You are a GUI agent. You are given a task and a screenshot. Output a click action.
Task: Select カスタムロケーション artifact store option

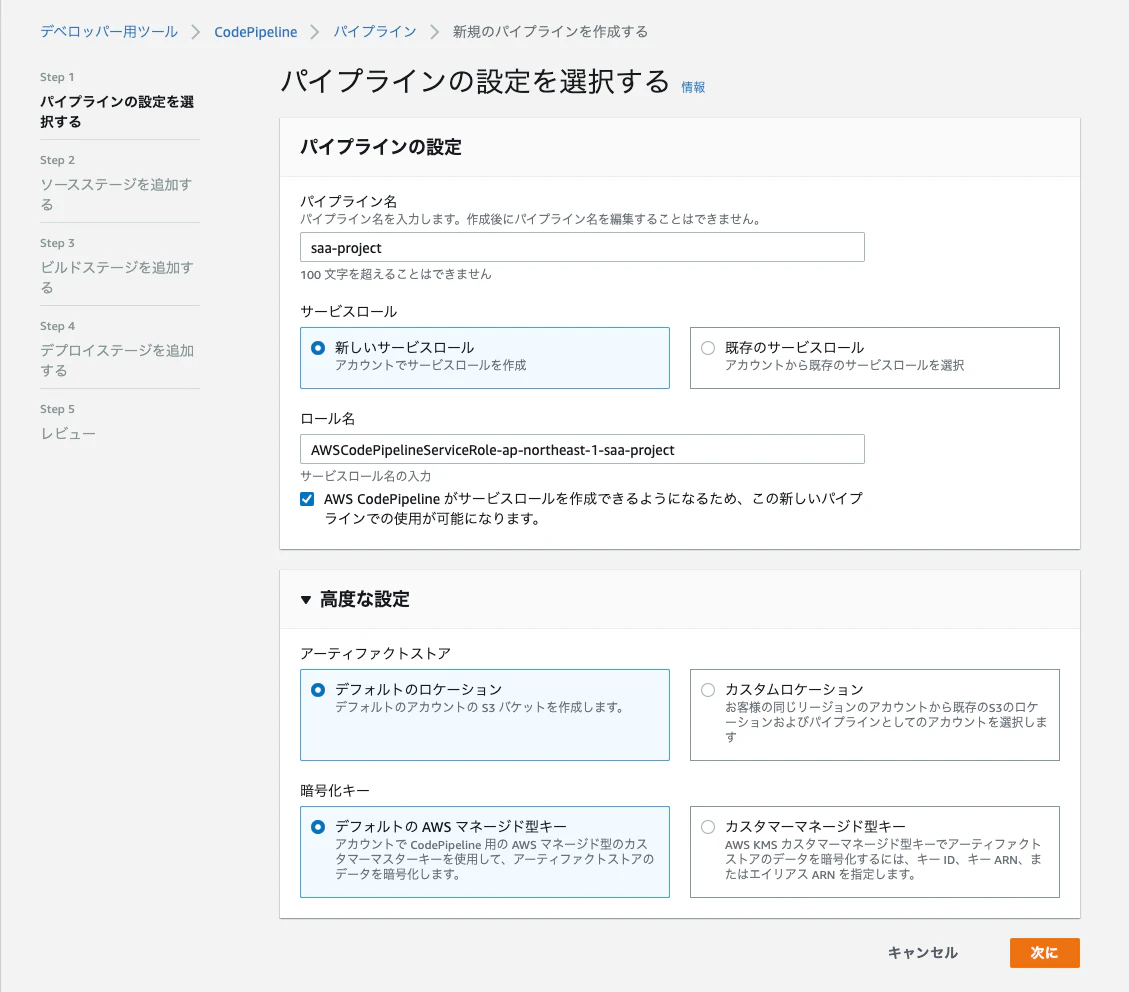(x=874, y=715)
